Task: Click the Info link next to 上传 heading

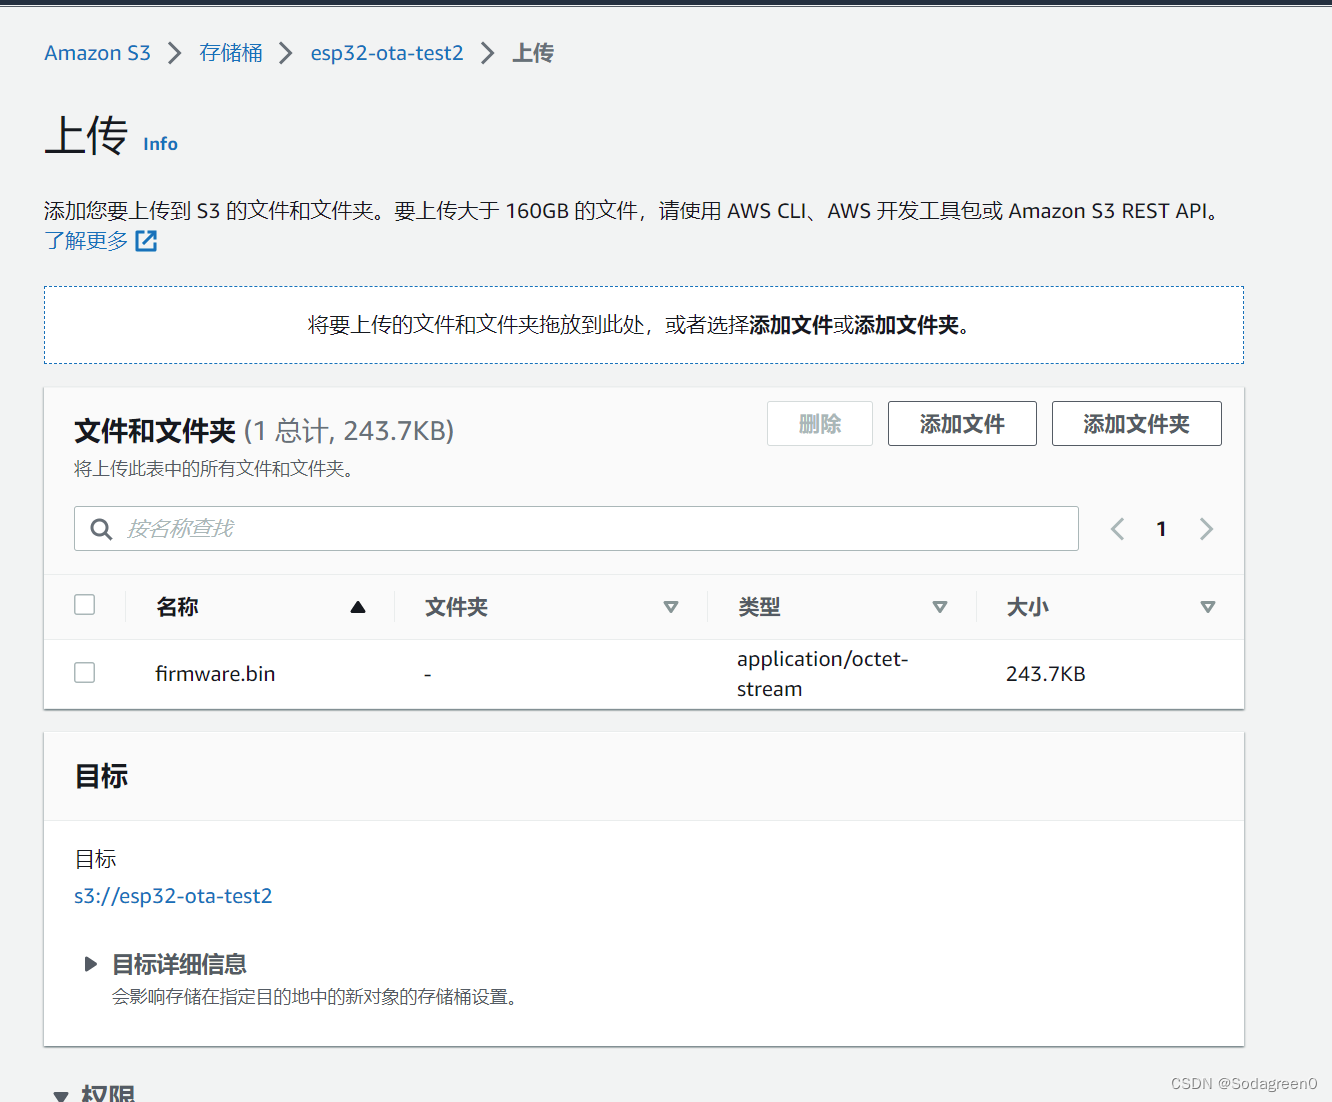Action: pyautogui.click(x=160, y=143)
